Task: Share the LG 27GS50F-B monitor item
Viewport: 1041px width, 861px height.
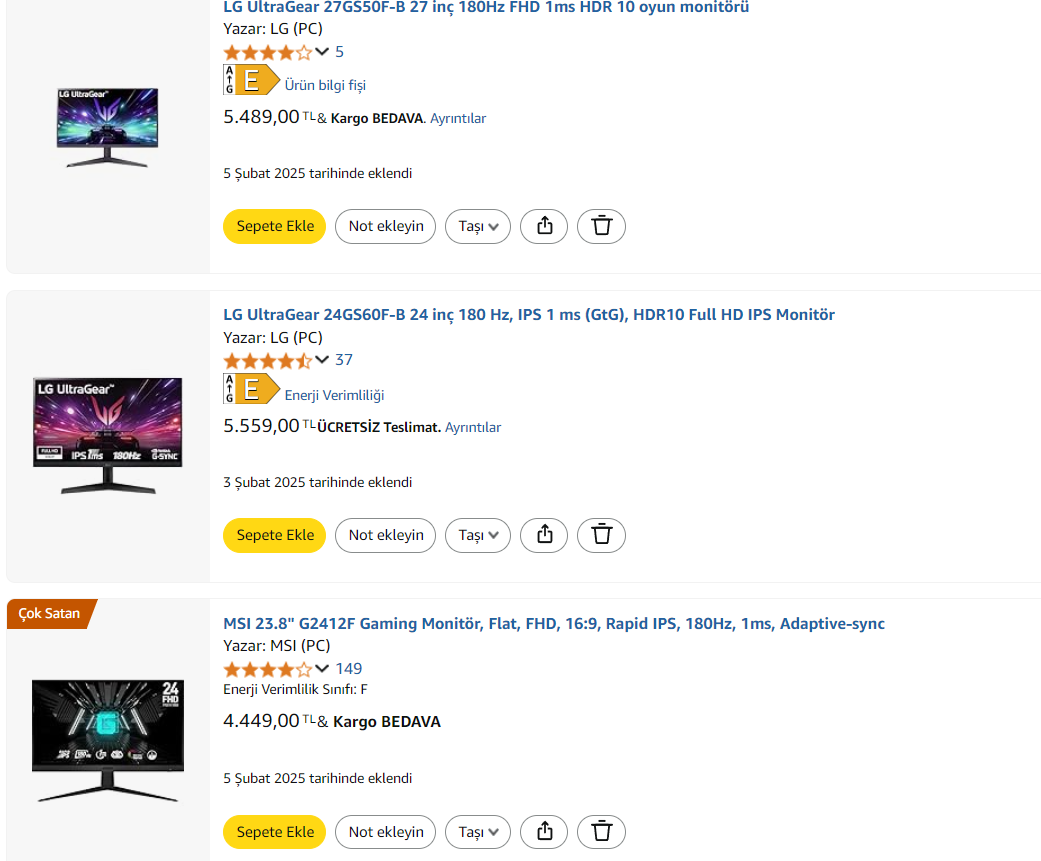Action: (x=544, y=226)
